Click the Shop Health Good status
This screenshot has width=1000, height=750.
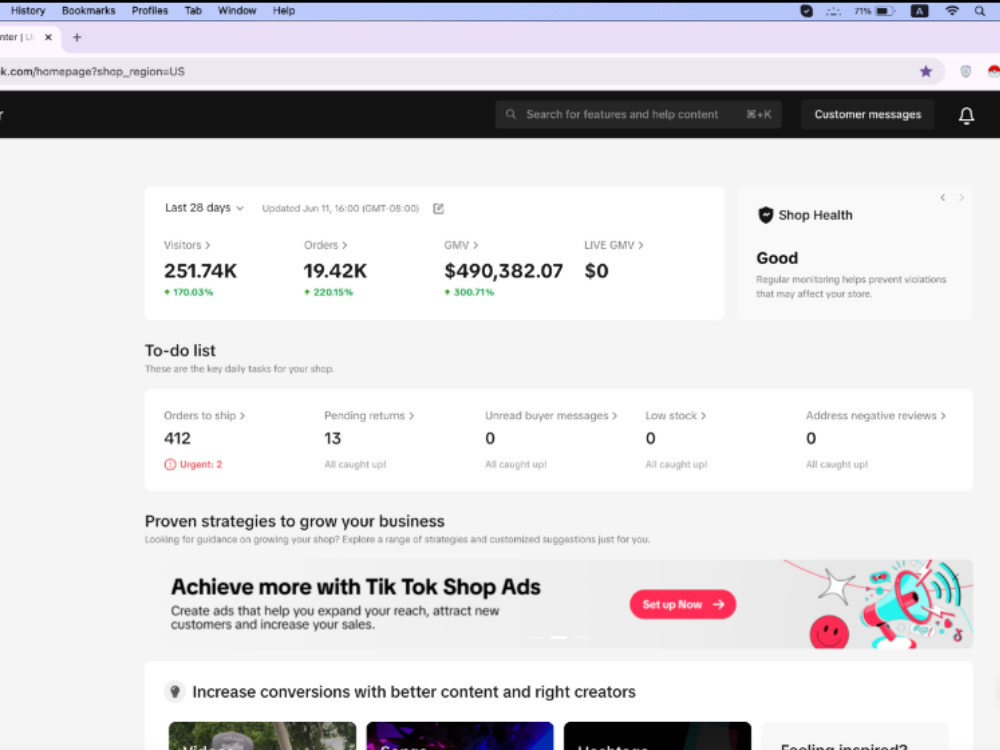(x=777, y=258)
